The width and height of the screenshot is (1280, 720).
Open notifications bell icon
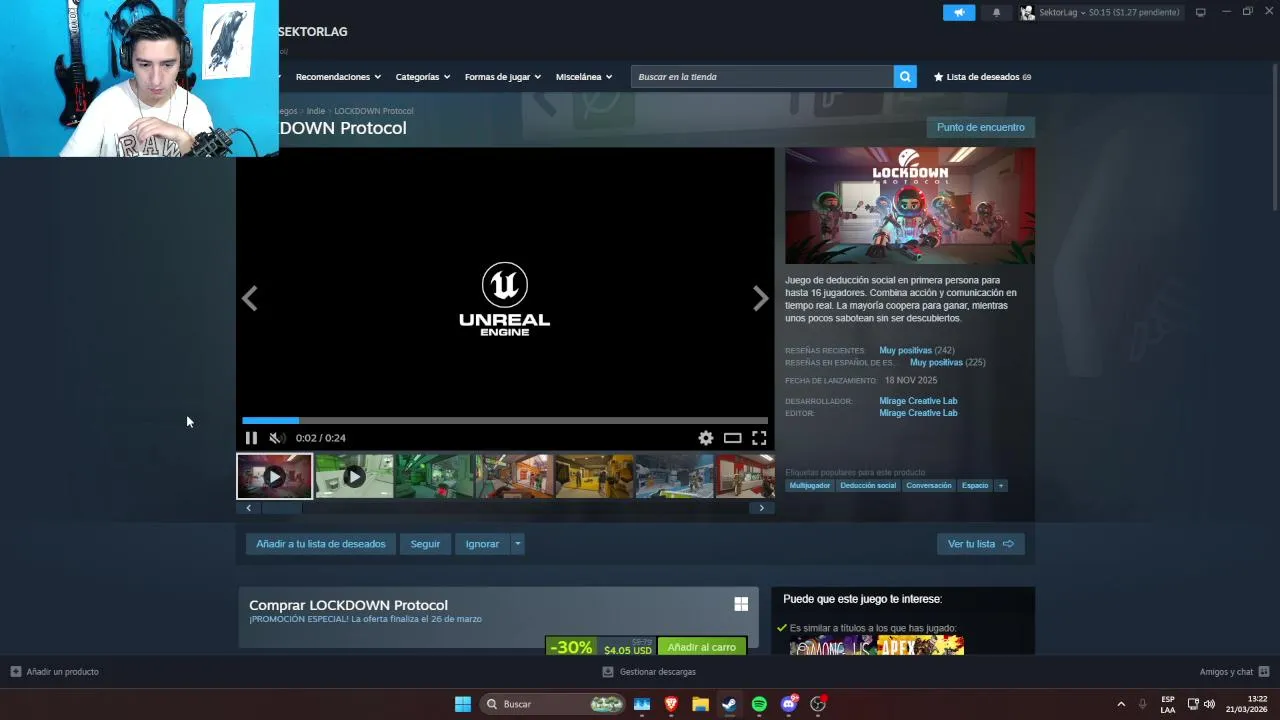pos(996,12)
